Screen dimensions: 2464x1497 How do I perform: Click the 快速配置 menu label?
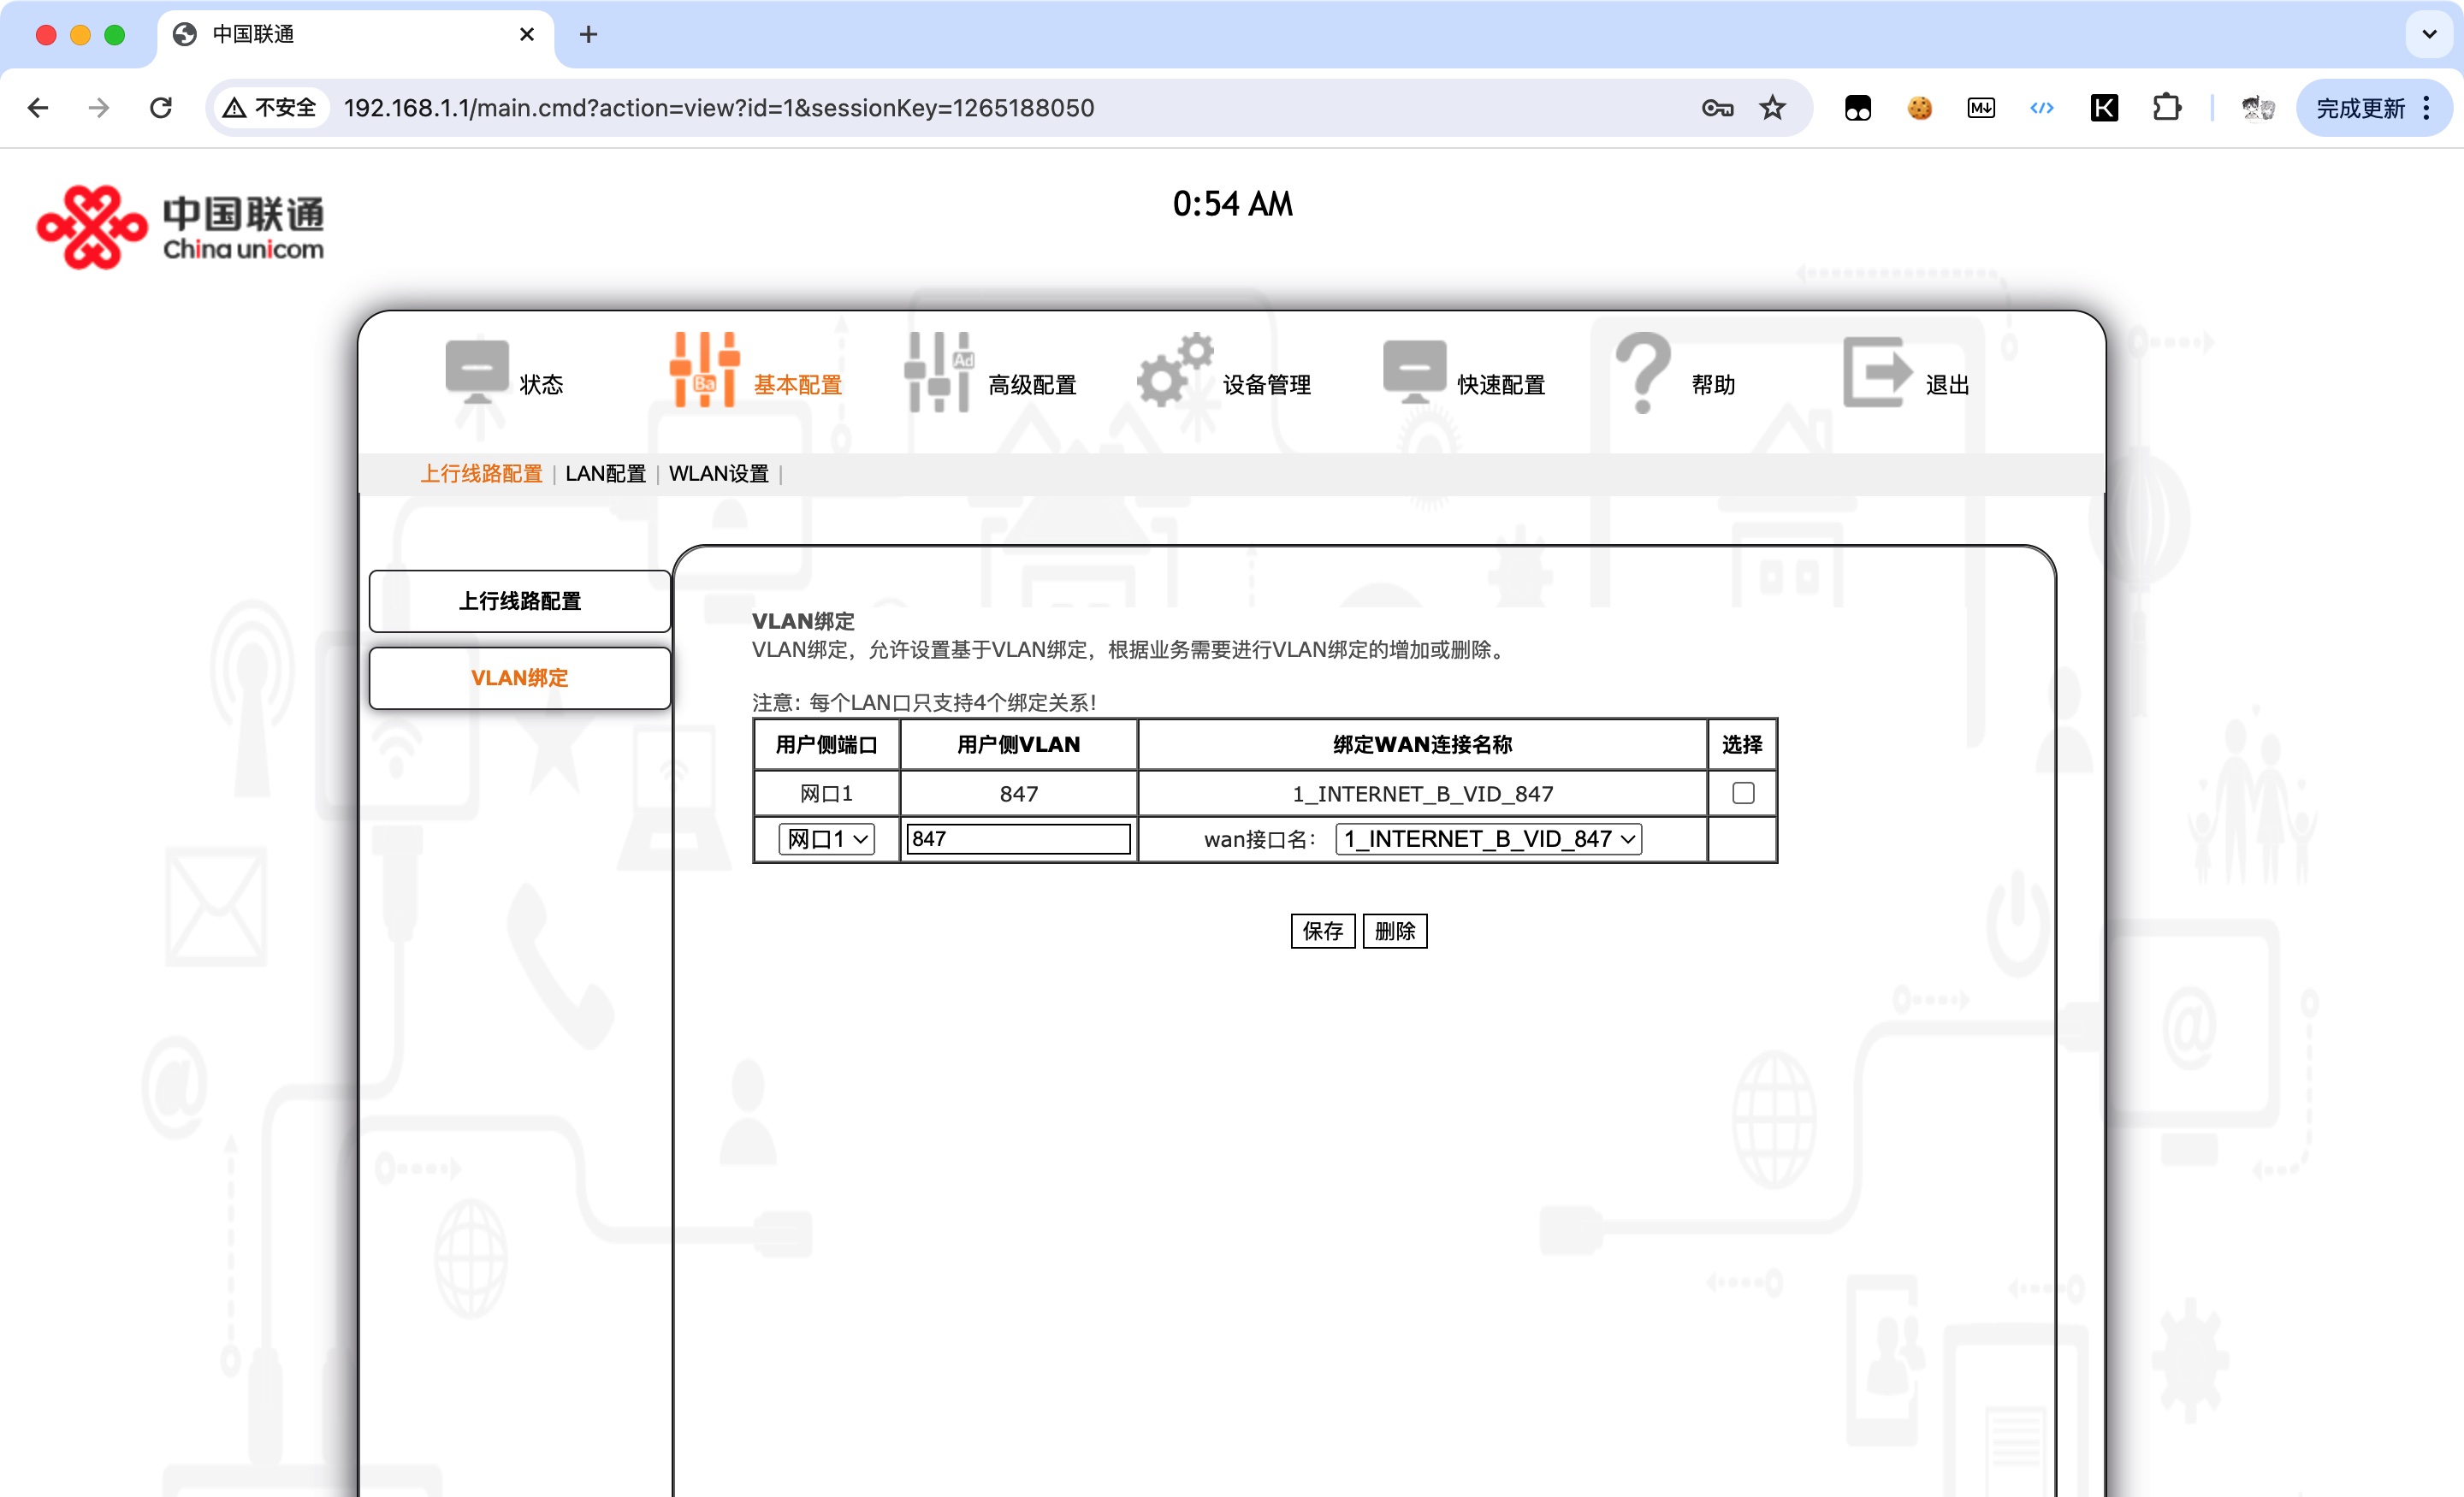coord(1502,385)
